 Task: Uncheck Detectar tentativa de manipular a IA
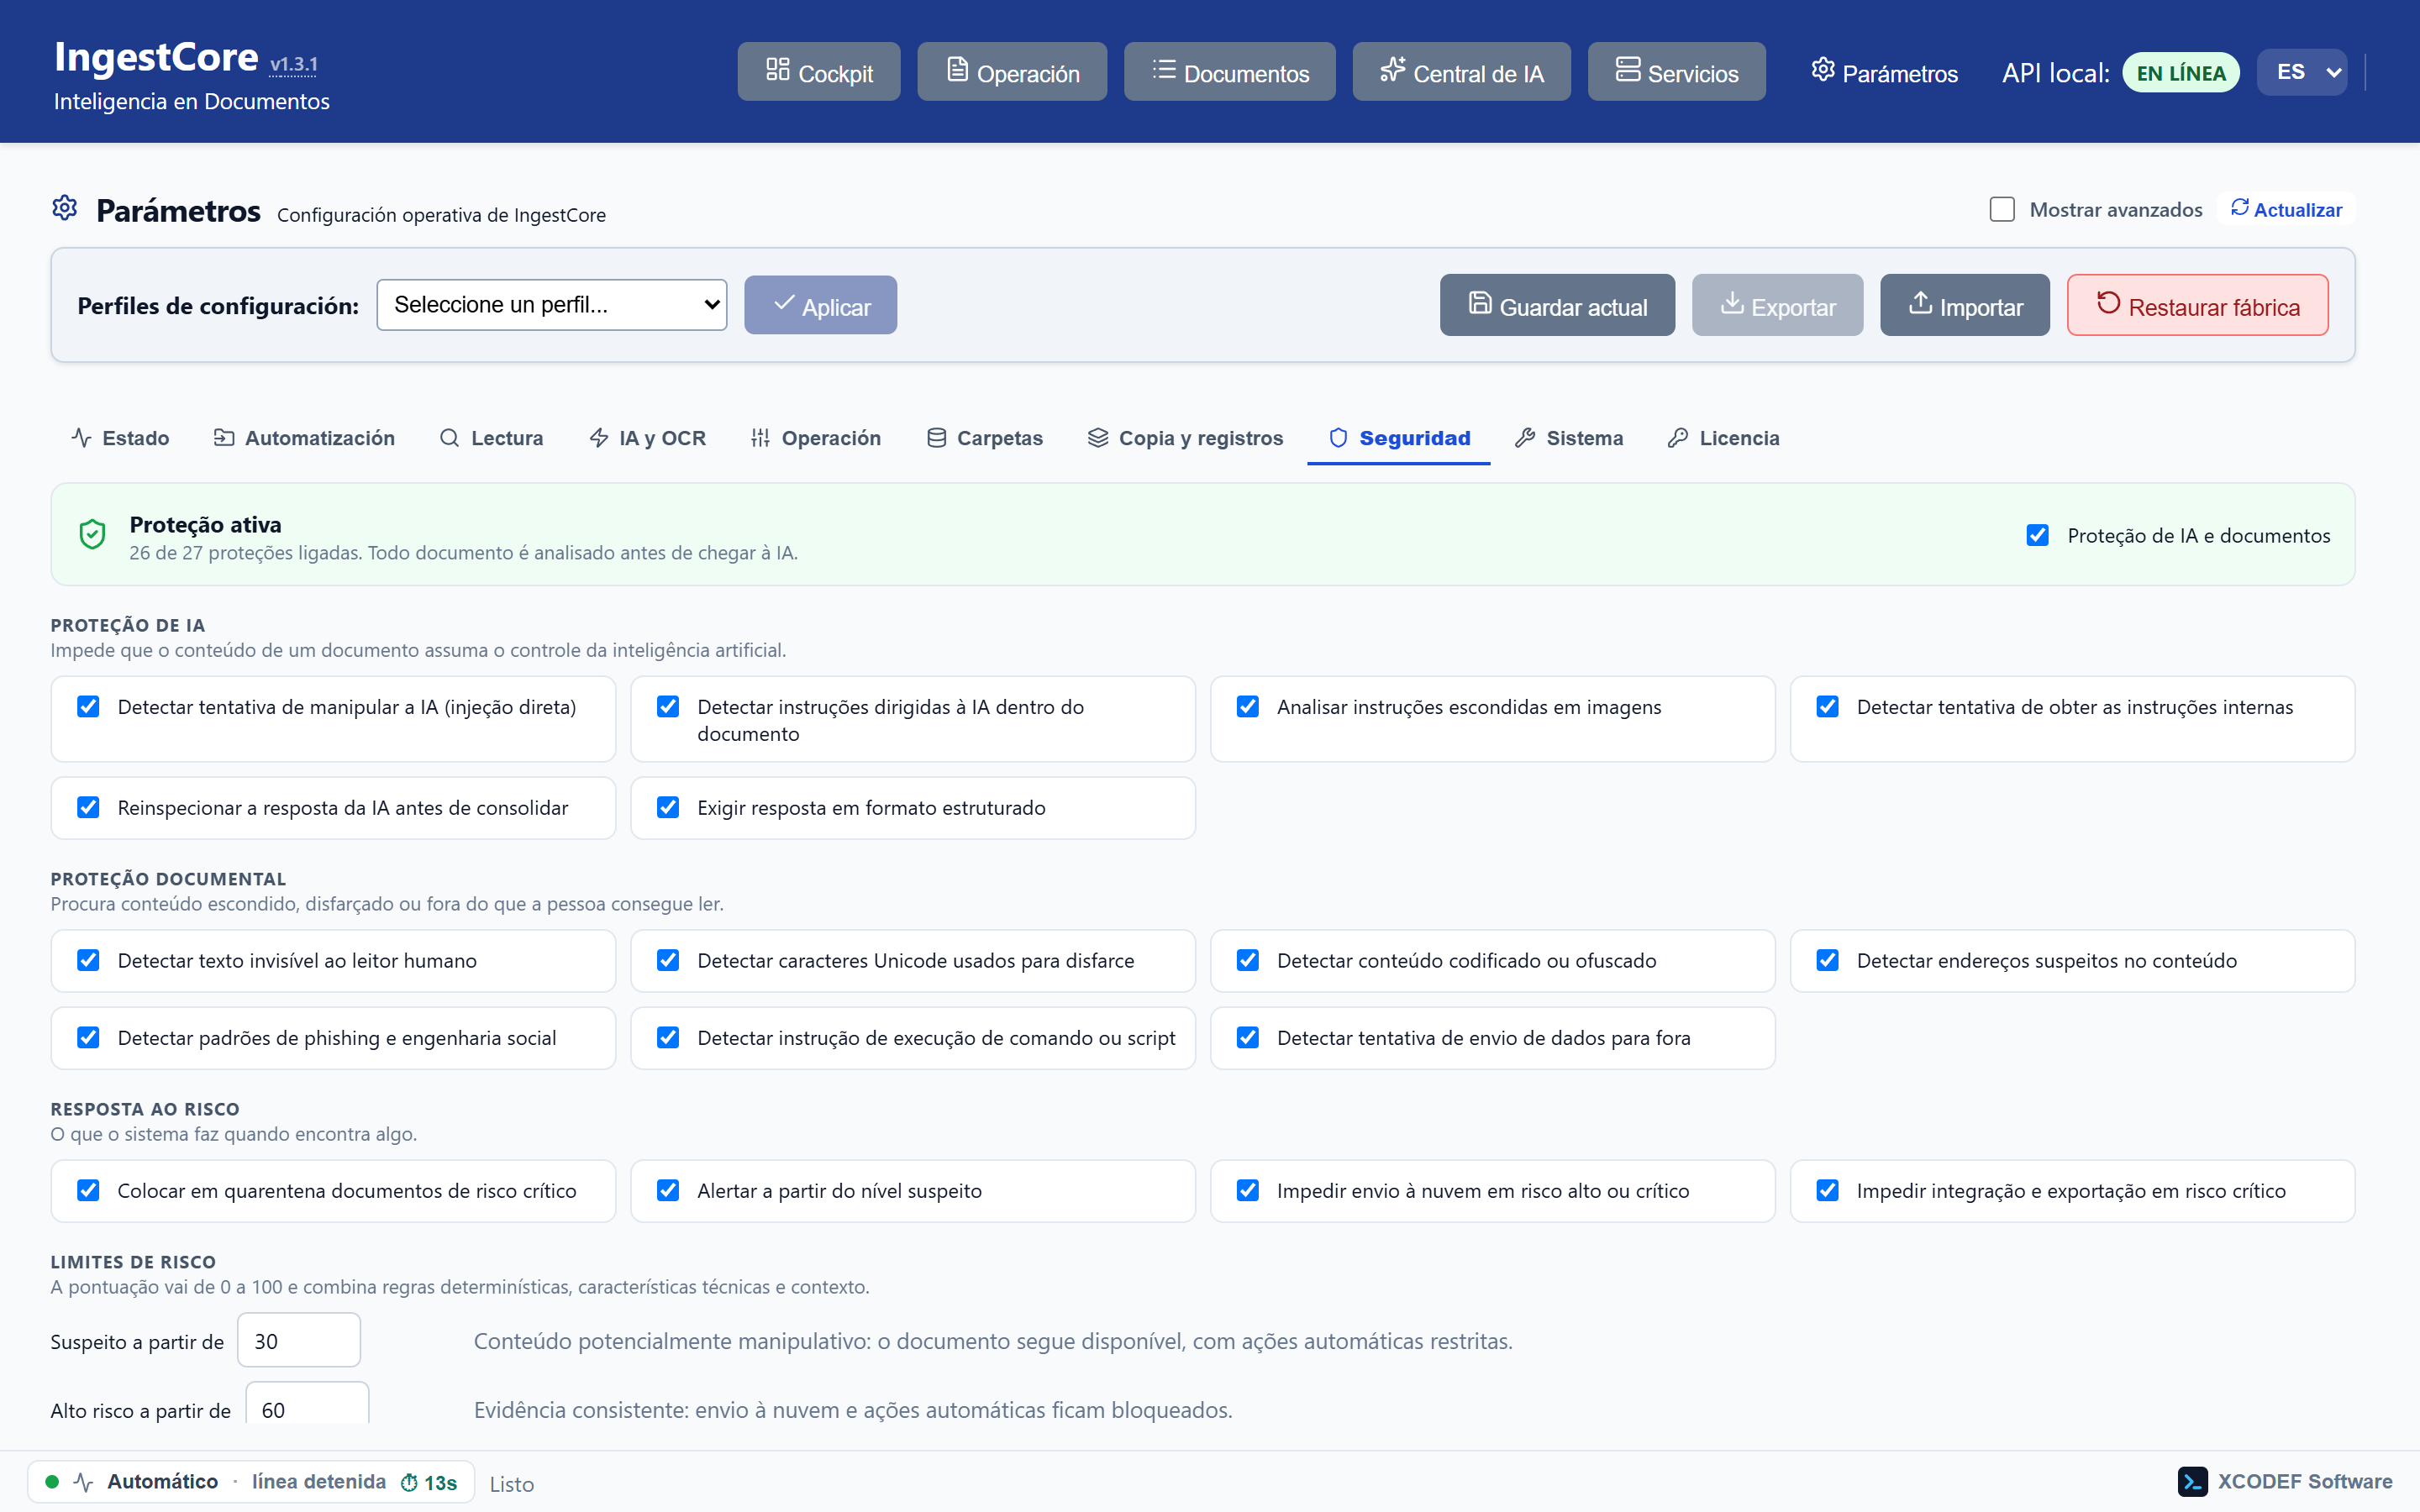(88, 707)
